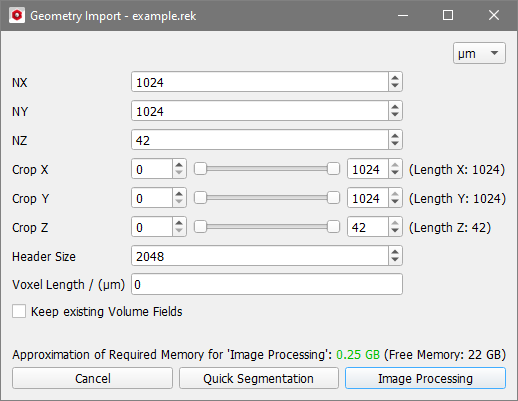Decrease Crop Y minimum with down arrow

click(x=179, y=202)
